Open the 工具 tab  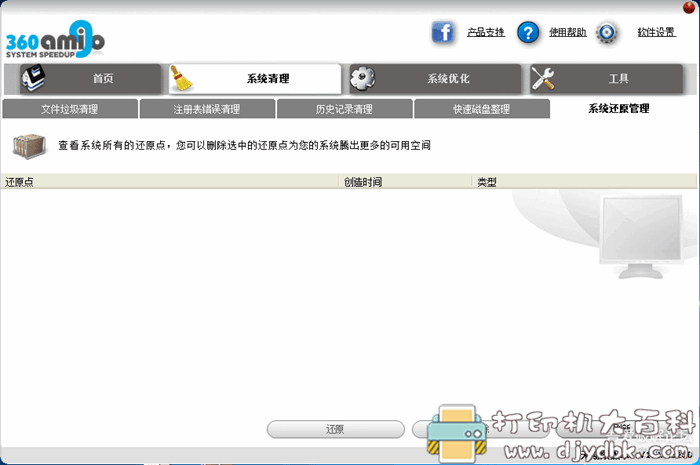[606, 79]
